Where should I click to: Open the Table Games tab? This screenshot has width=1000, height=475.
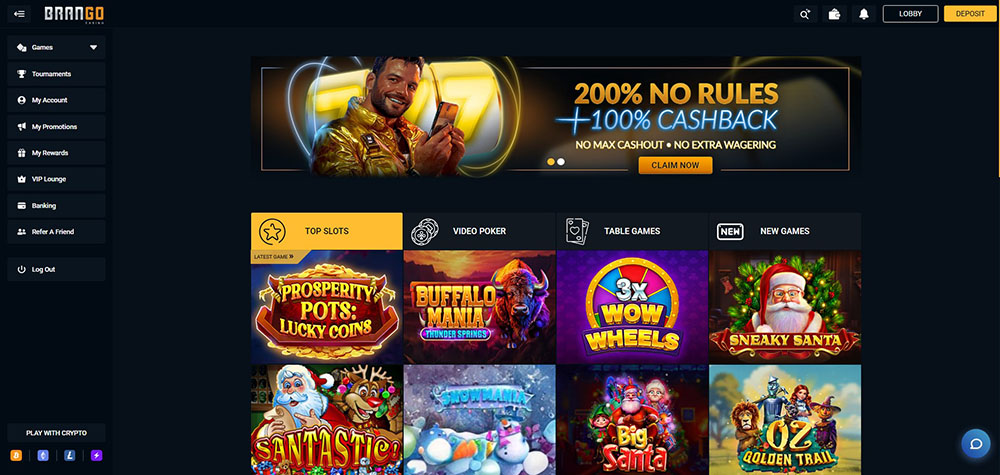(632, 231)
